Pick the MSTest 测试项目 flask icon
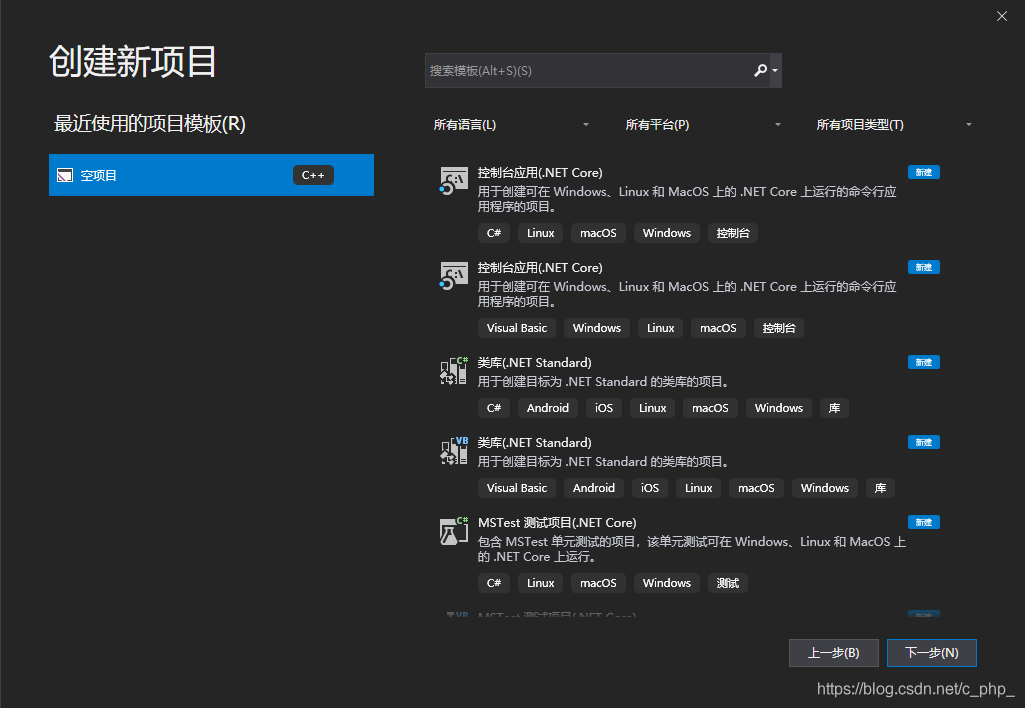Image resolution: width=1025 pixels, height=708 pixels. pos(454,531)
